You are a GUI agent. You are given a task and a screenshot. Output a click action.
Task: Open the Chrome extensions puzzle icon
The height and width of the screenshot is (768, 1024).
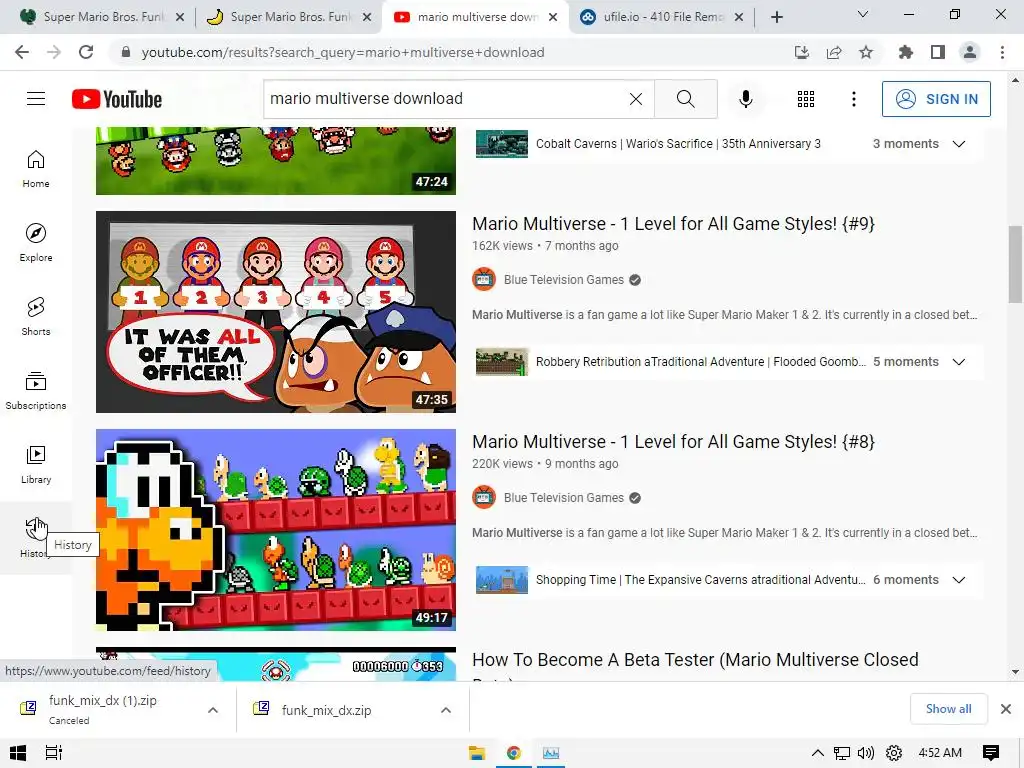tap(906, 52)
